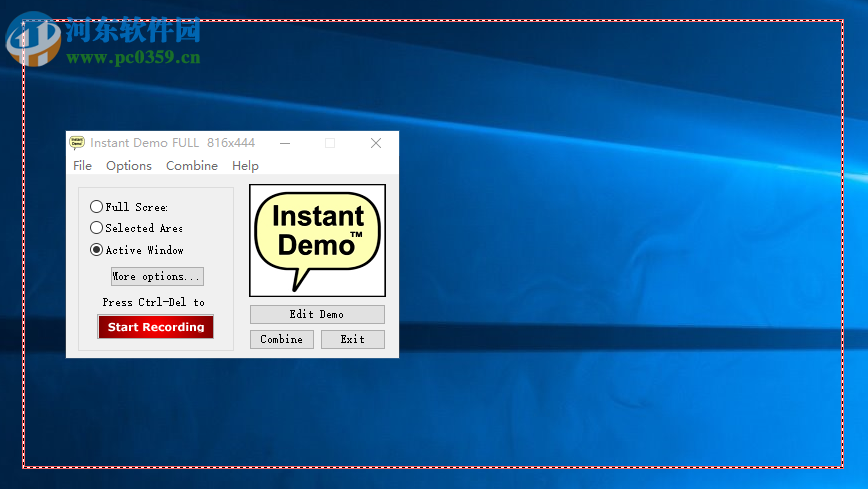This screenshot has height=489, width=868.
Task: Click the More options... button
Action: click(157, 276)
